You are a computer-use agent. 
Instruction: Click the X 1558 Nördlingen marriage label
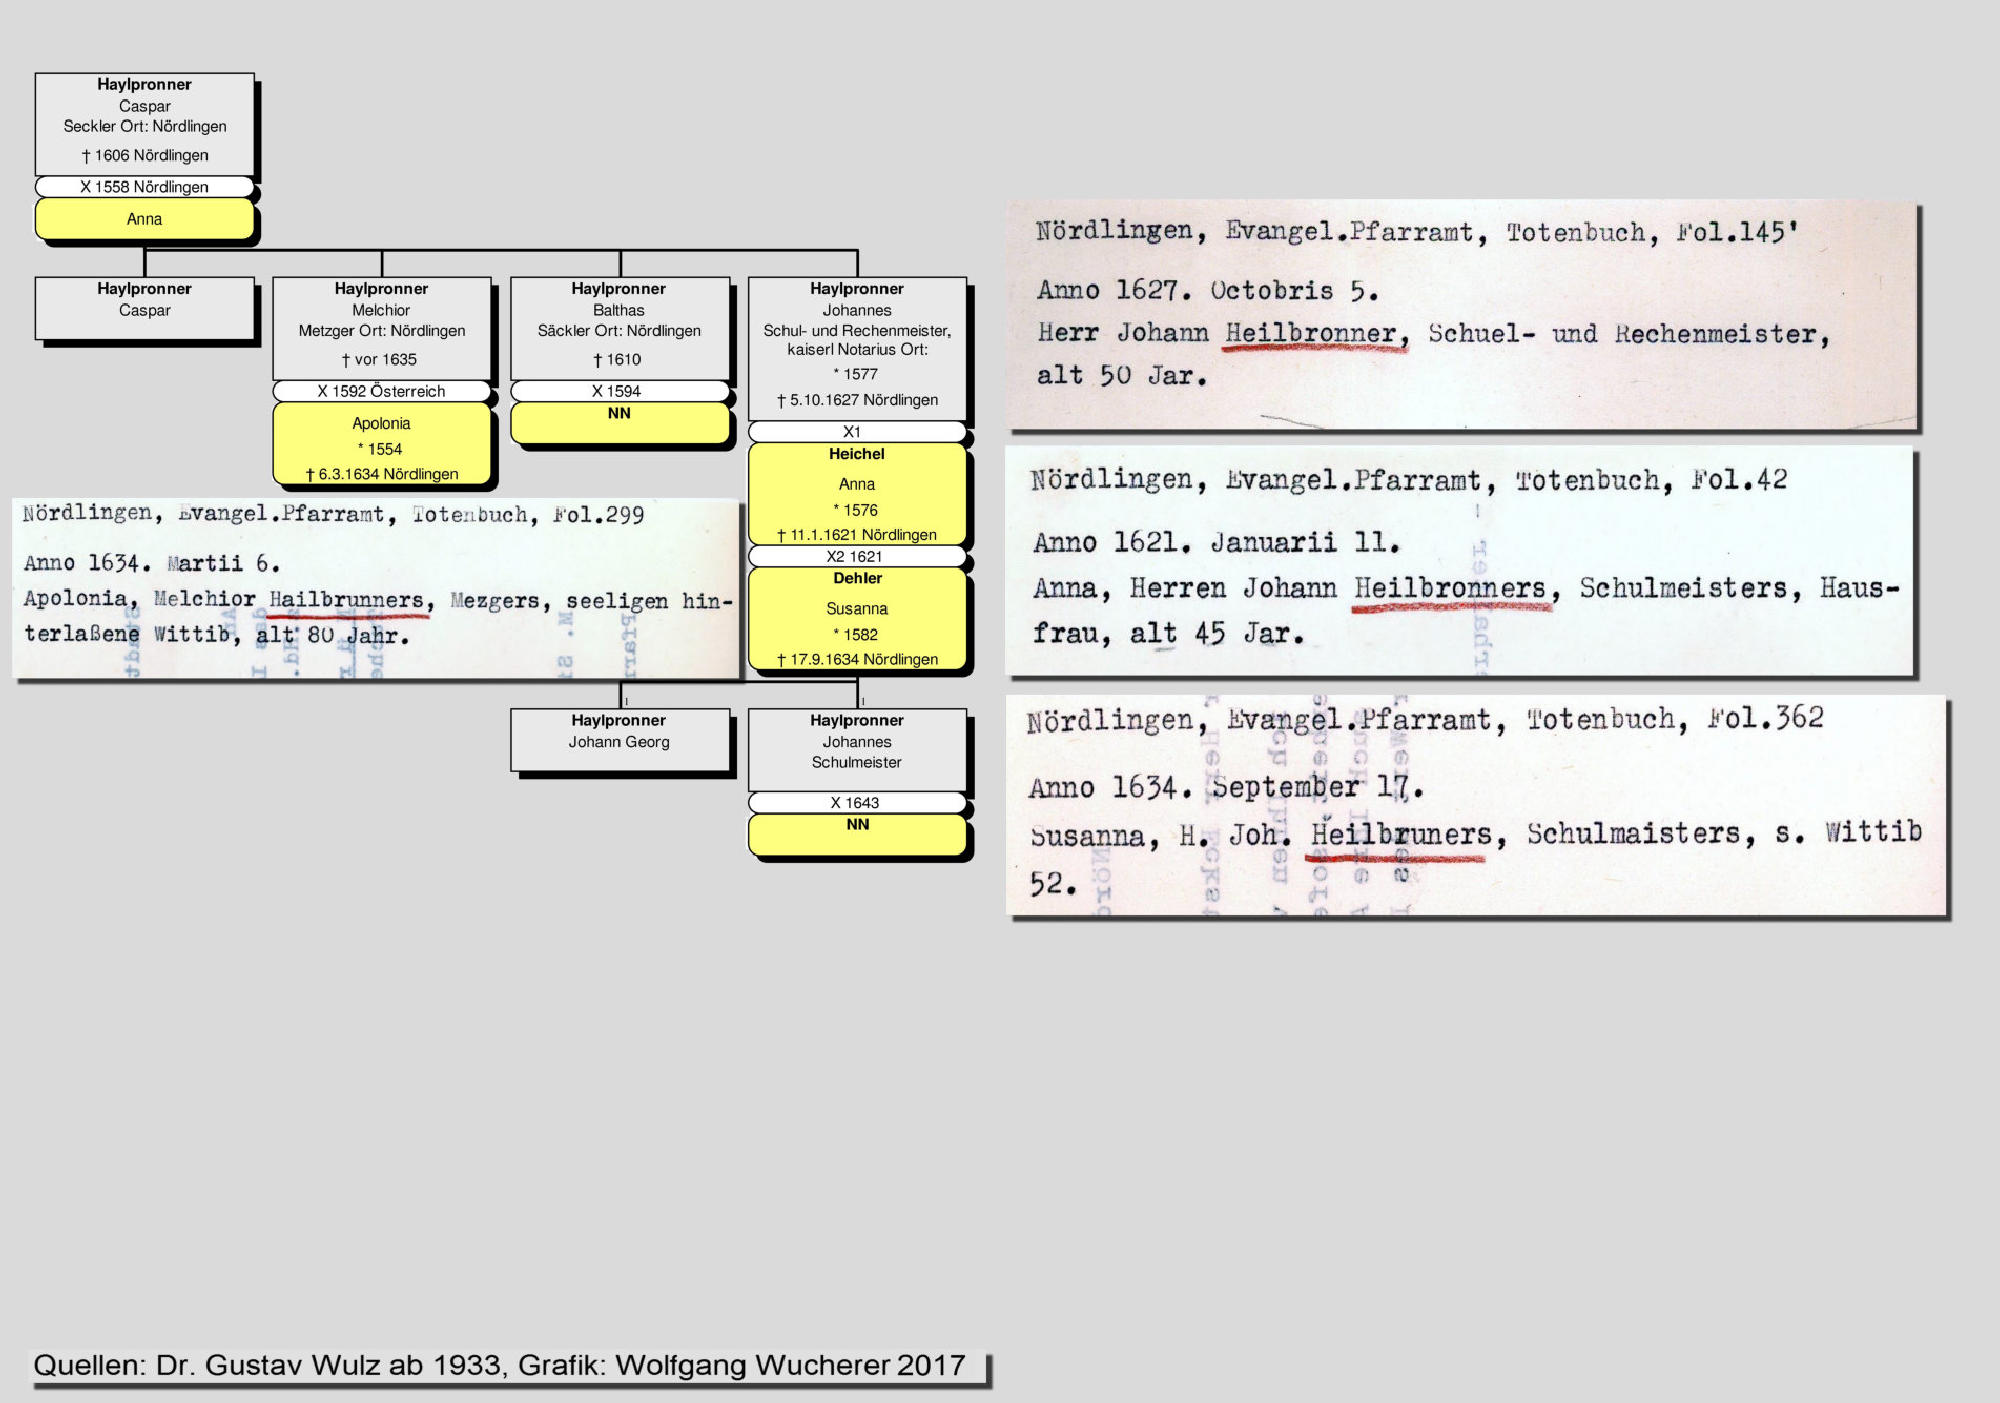pyautogui.click(x=145, y=187)
